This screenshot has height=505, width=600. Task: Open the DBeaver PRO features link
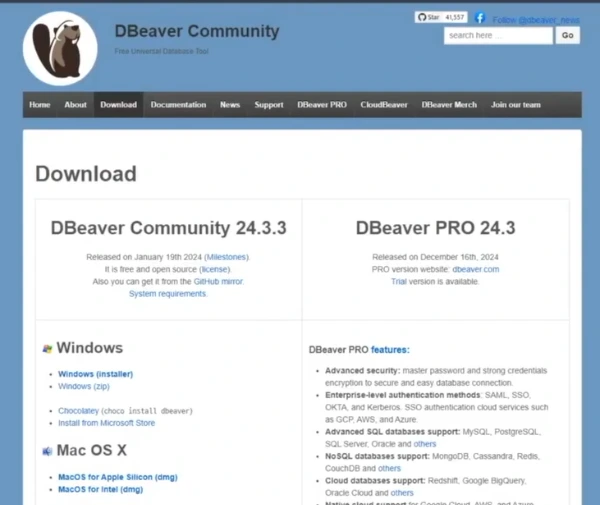coord(390,350)
